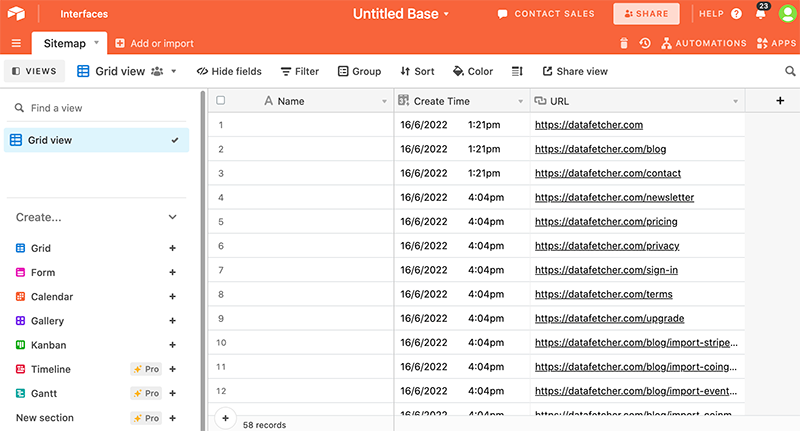Viewport: 800px width, 431px height.
Task: Open the Color menu
Action: [x=473, y=71]
